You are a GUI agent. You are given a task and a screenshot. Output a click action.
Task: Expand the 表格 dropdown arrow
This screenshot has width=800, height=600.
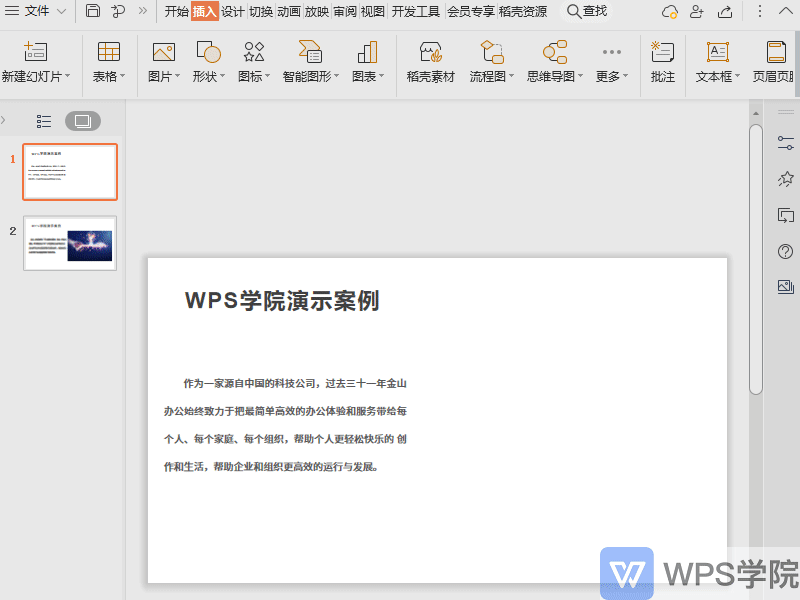(122, 76)
